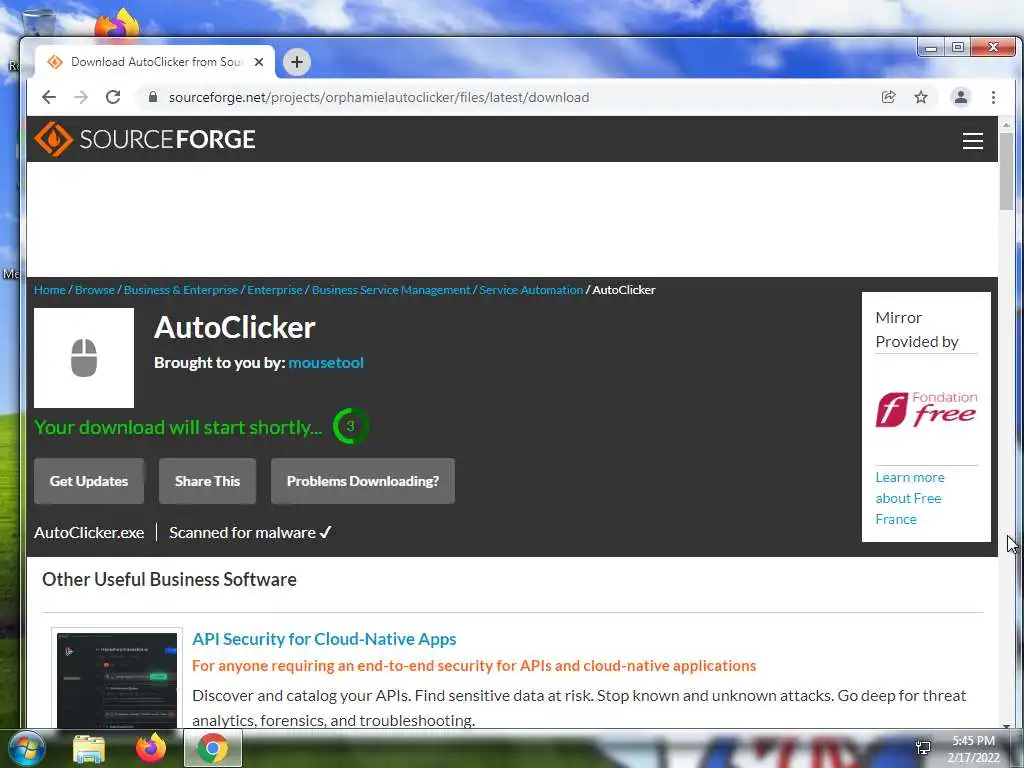The width and height of the screenshot is (1024, 768).
Task: Click the Firefox desktop shortcut icon
Action: 118,24
